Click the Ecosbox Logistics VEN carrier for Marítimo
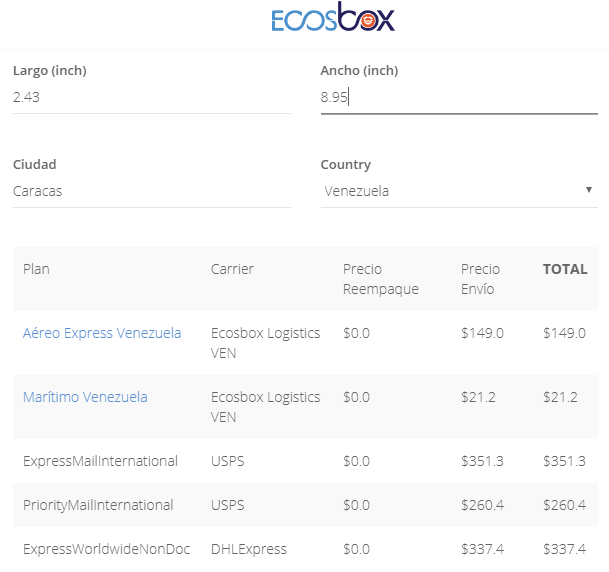 click(265, 406)
